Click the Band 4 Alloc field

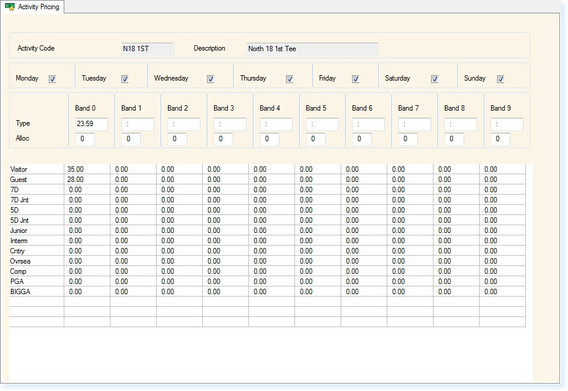(x=270, y=139)
